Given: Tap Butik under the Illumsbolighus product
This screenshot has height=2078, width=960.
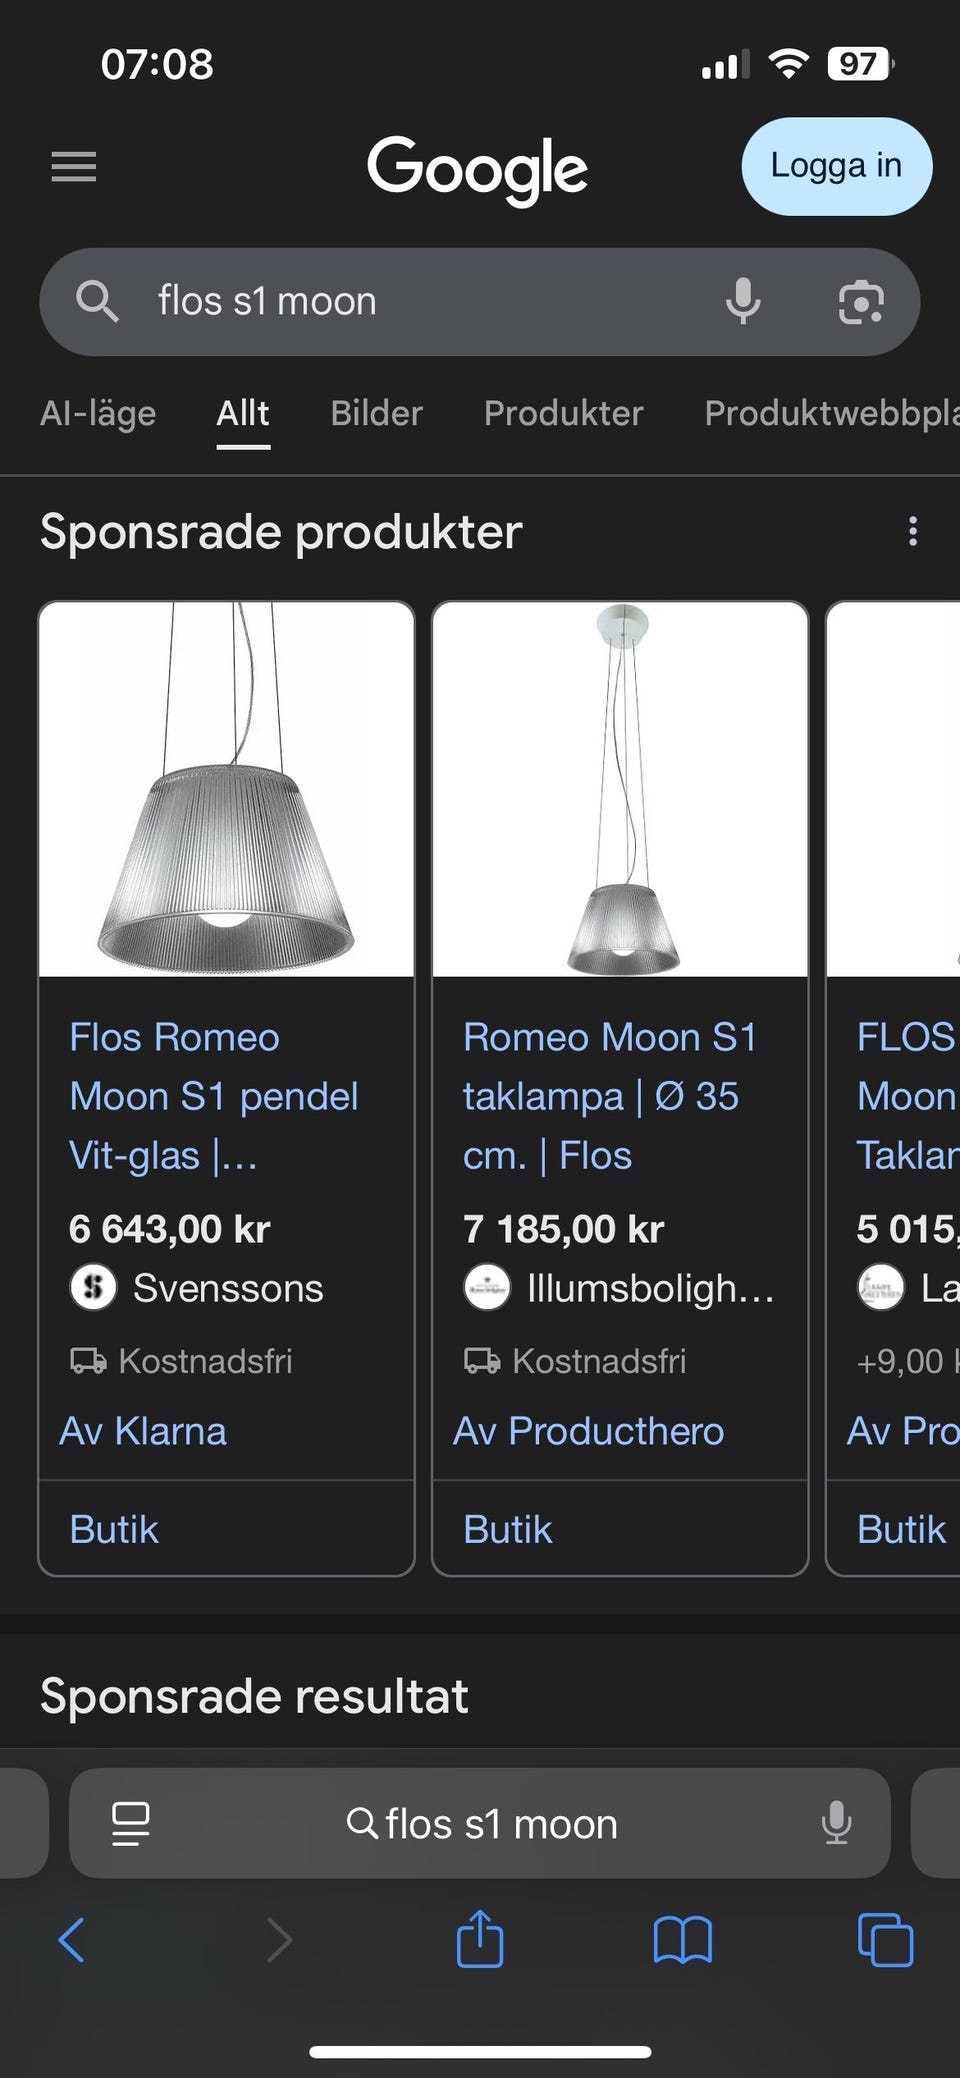Looking at the screenshot, I should coord(507,1529).
